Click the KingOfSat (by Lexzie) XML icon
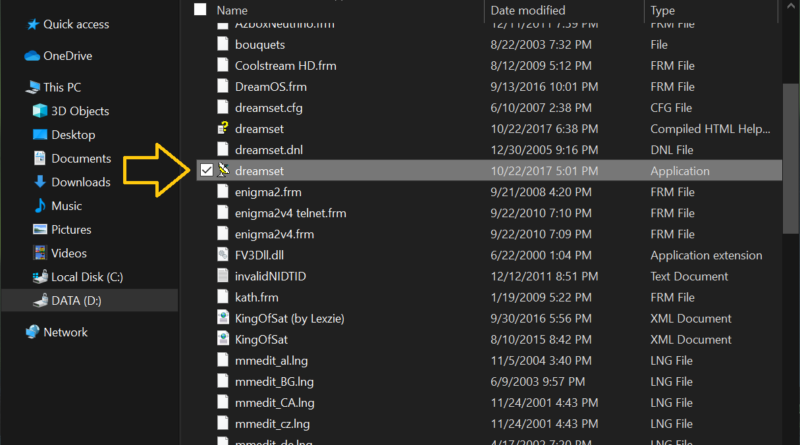This screenshot has width=800, height=445. point(224,318)
